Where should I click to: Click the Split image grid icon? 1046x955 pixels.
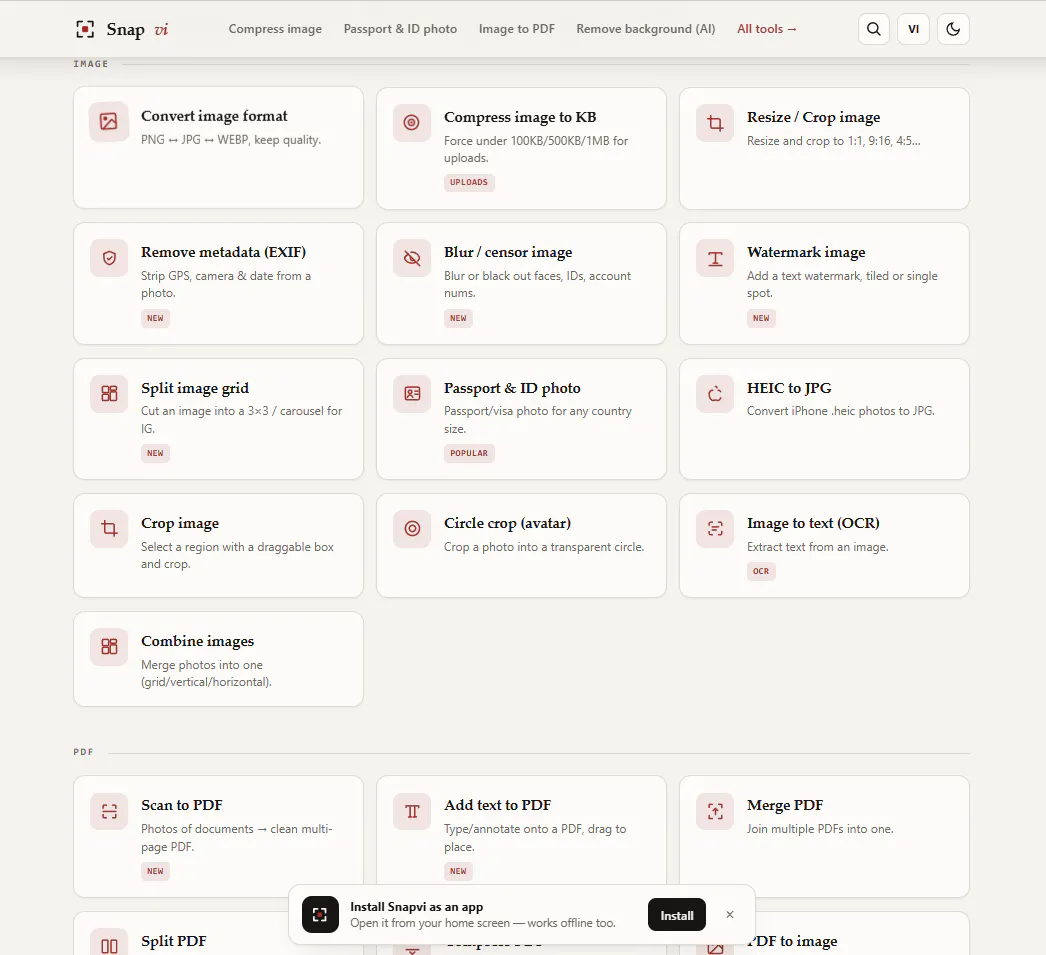(x=109, y=393)
